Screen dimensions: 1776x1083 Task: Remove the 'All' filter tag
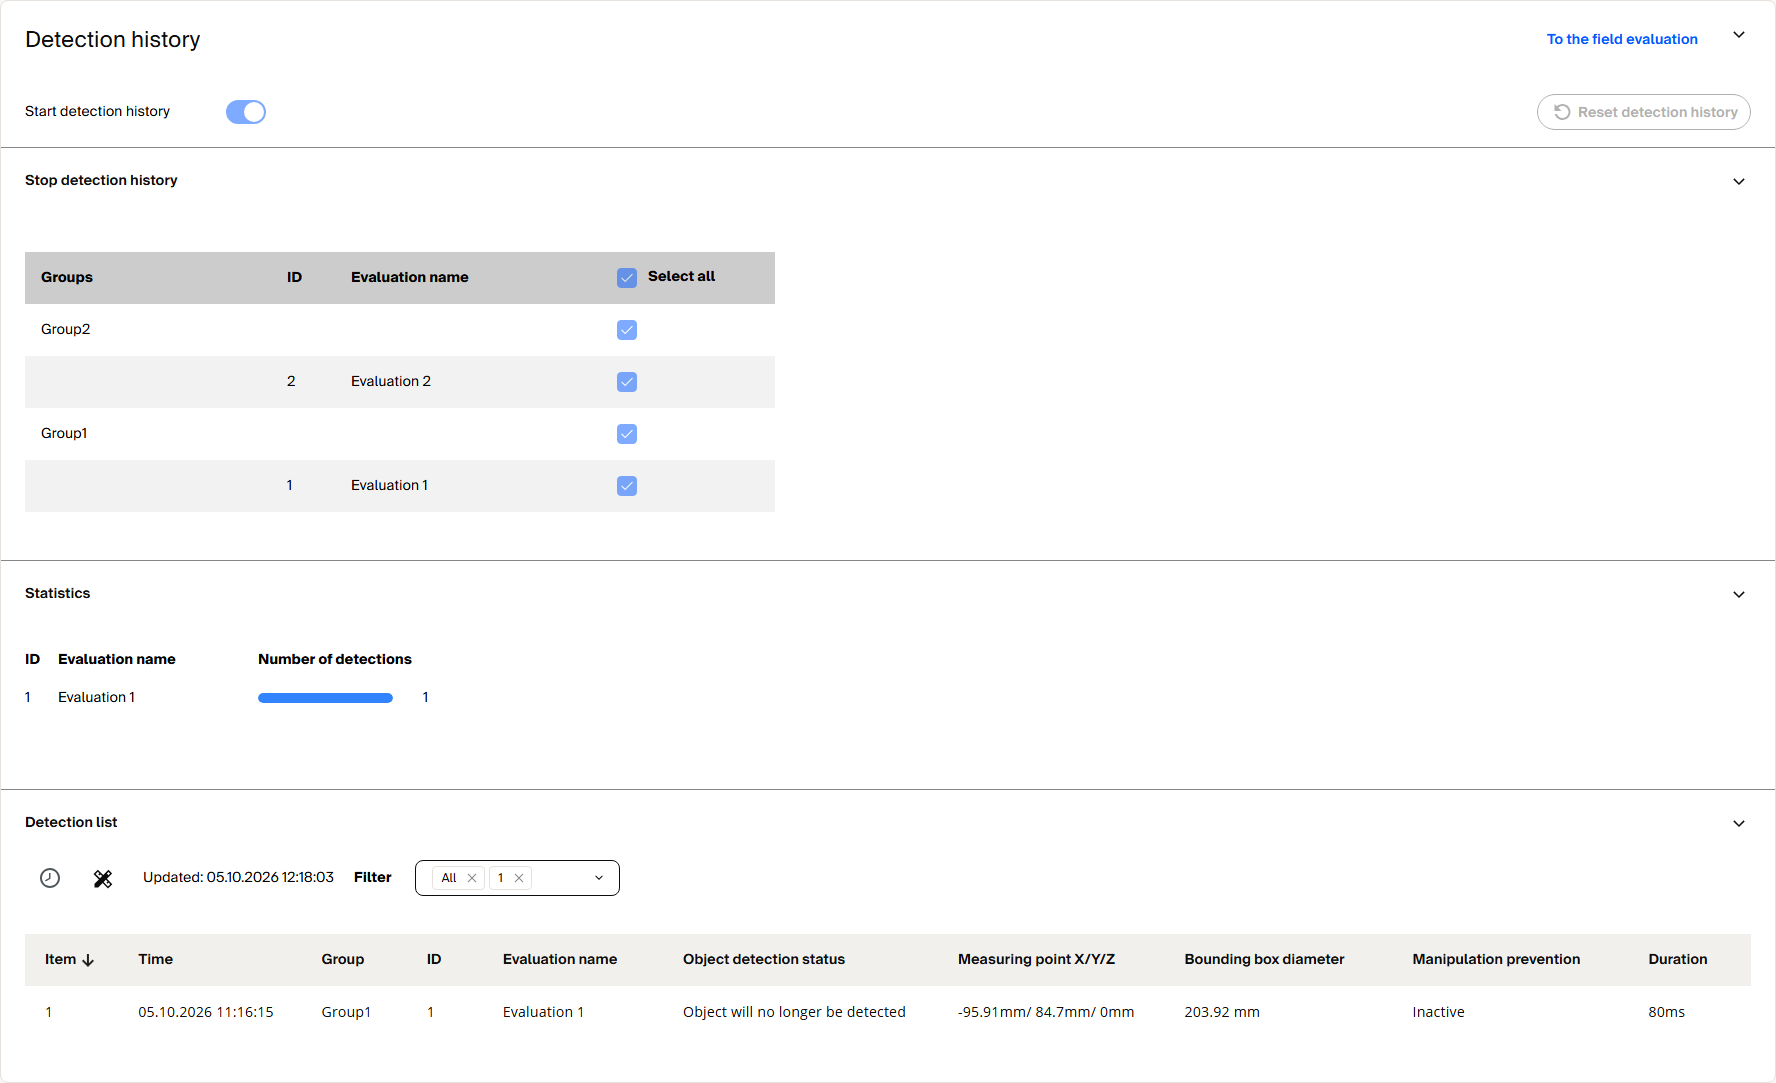tap(472, 878)
